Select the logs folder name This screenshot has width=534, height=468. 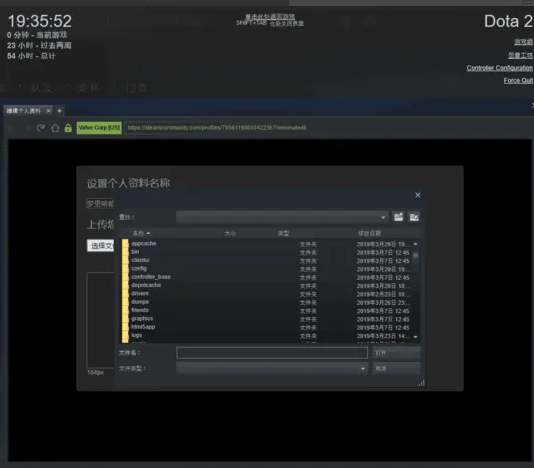pos(137,335)
